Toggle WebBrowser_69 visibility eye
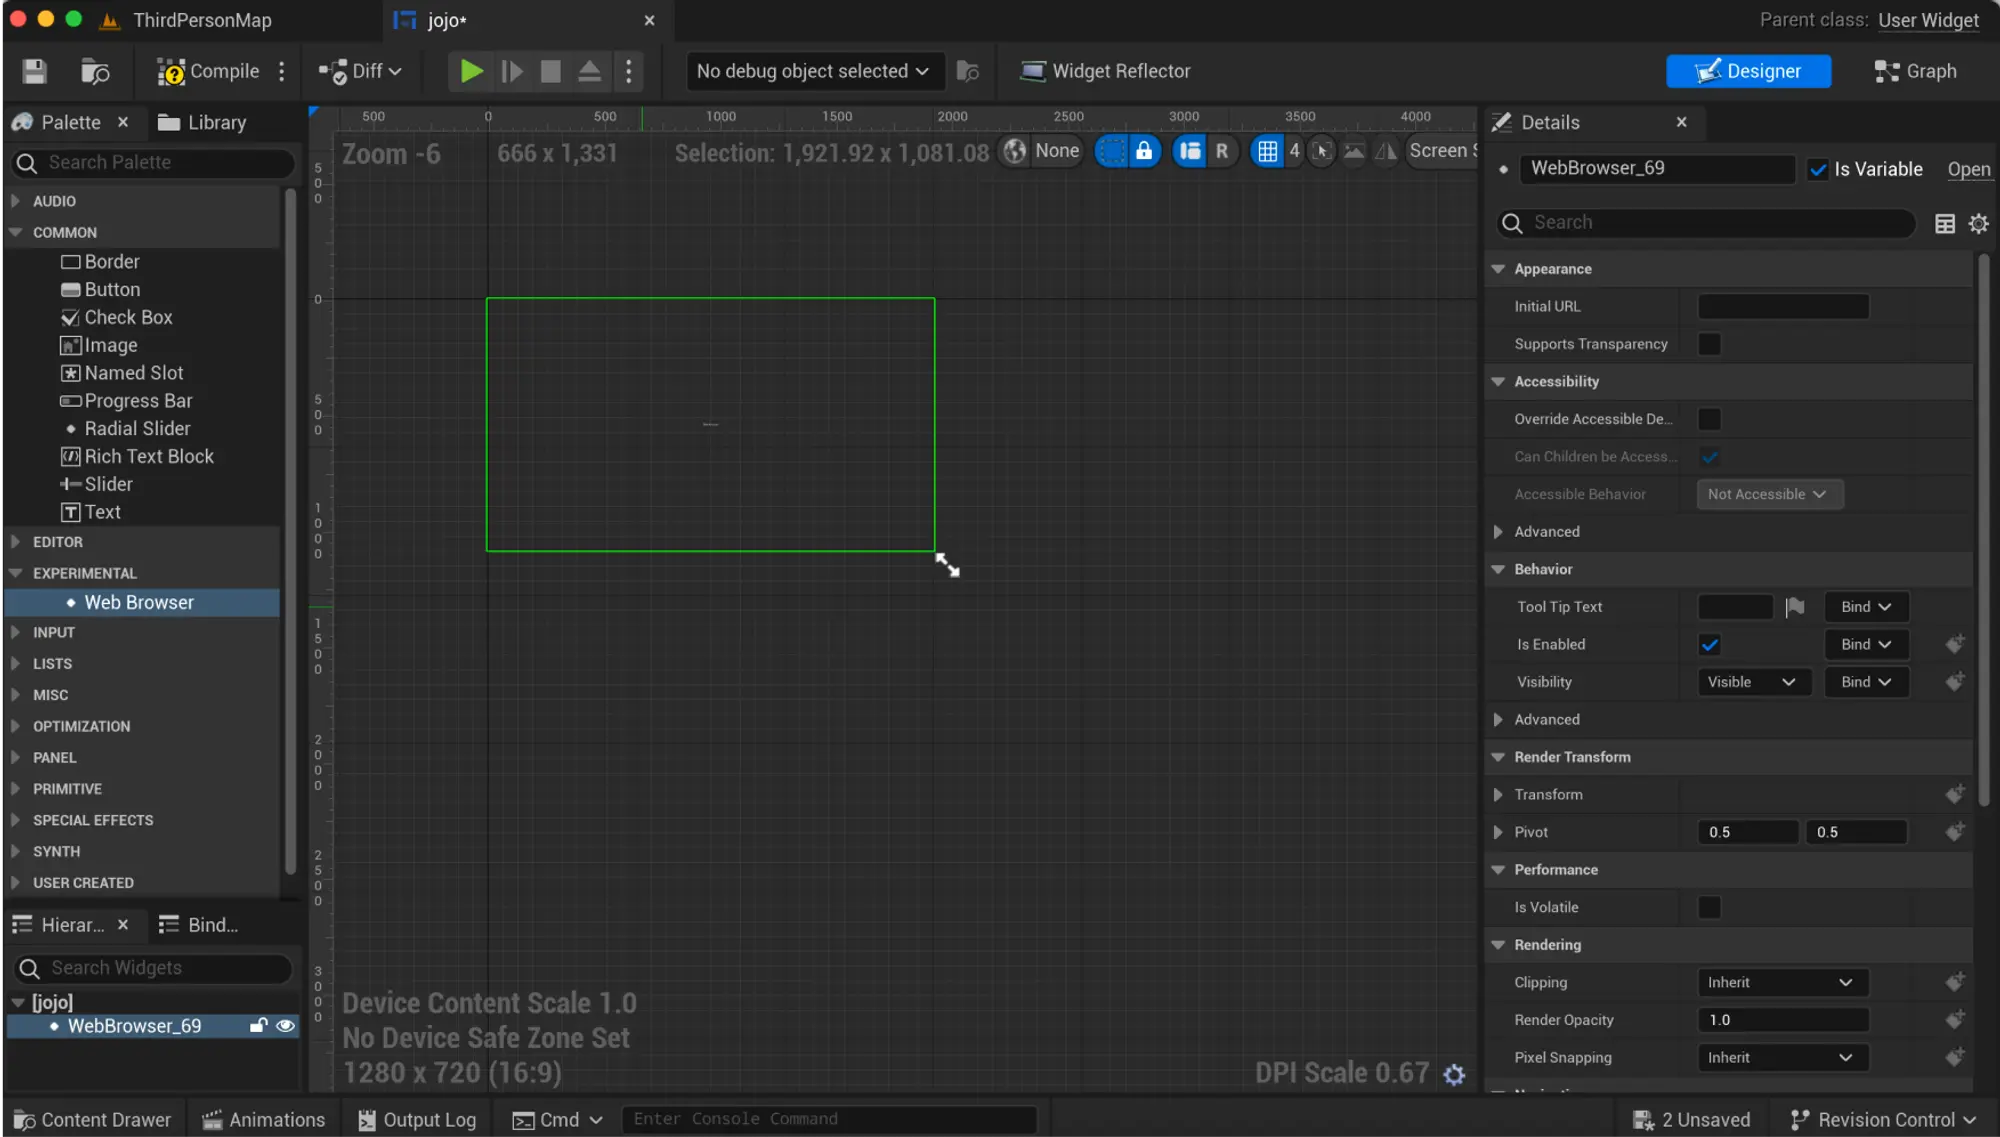 [x=285, y=1026]
